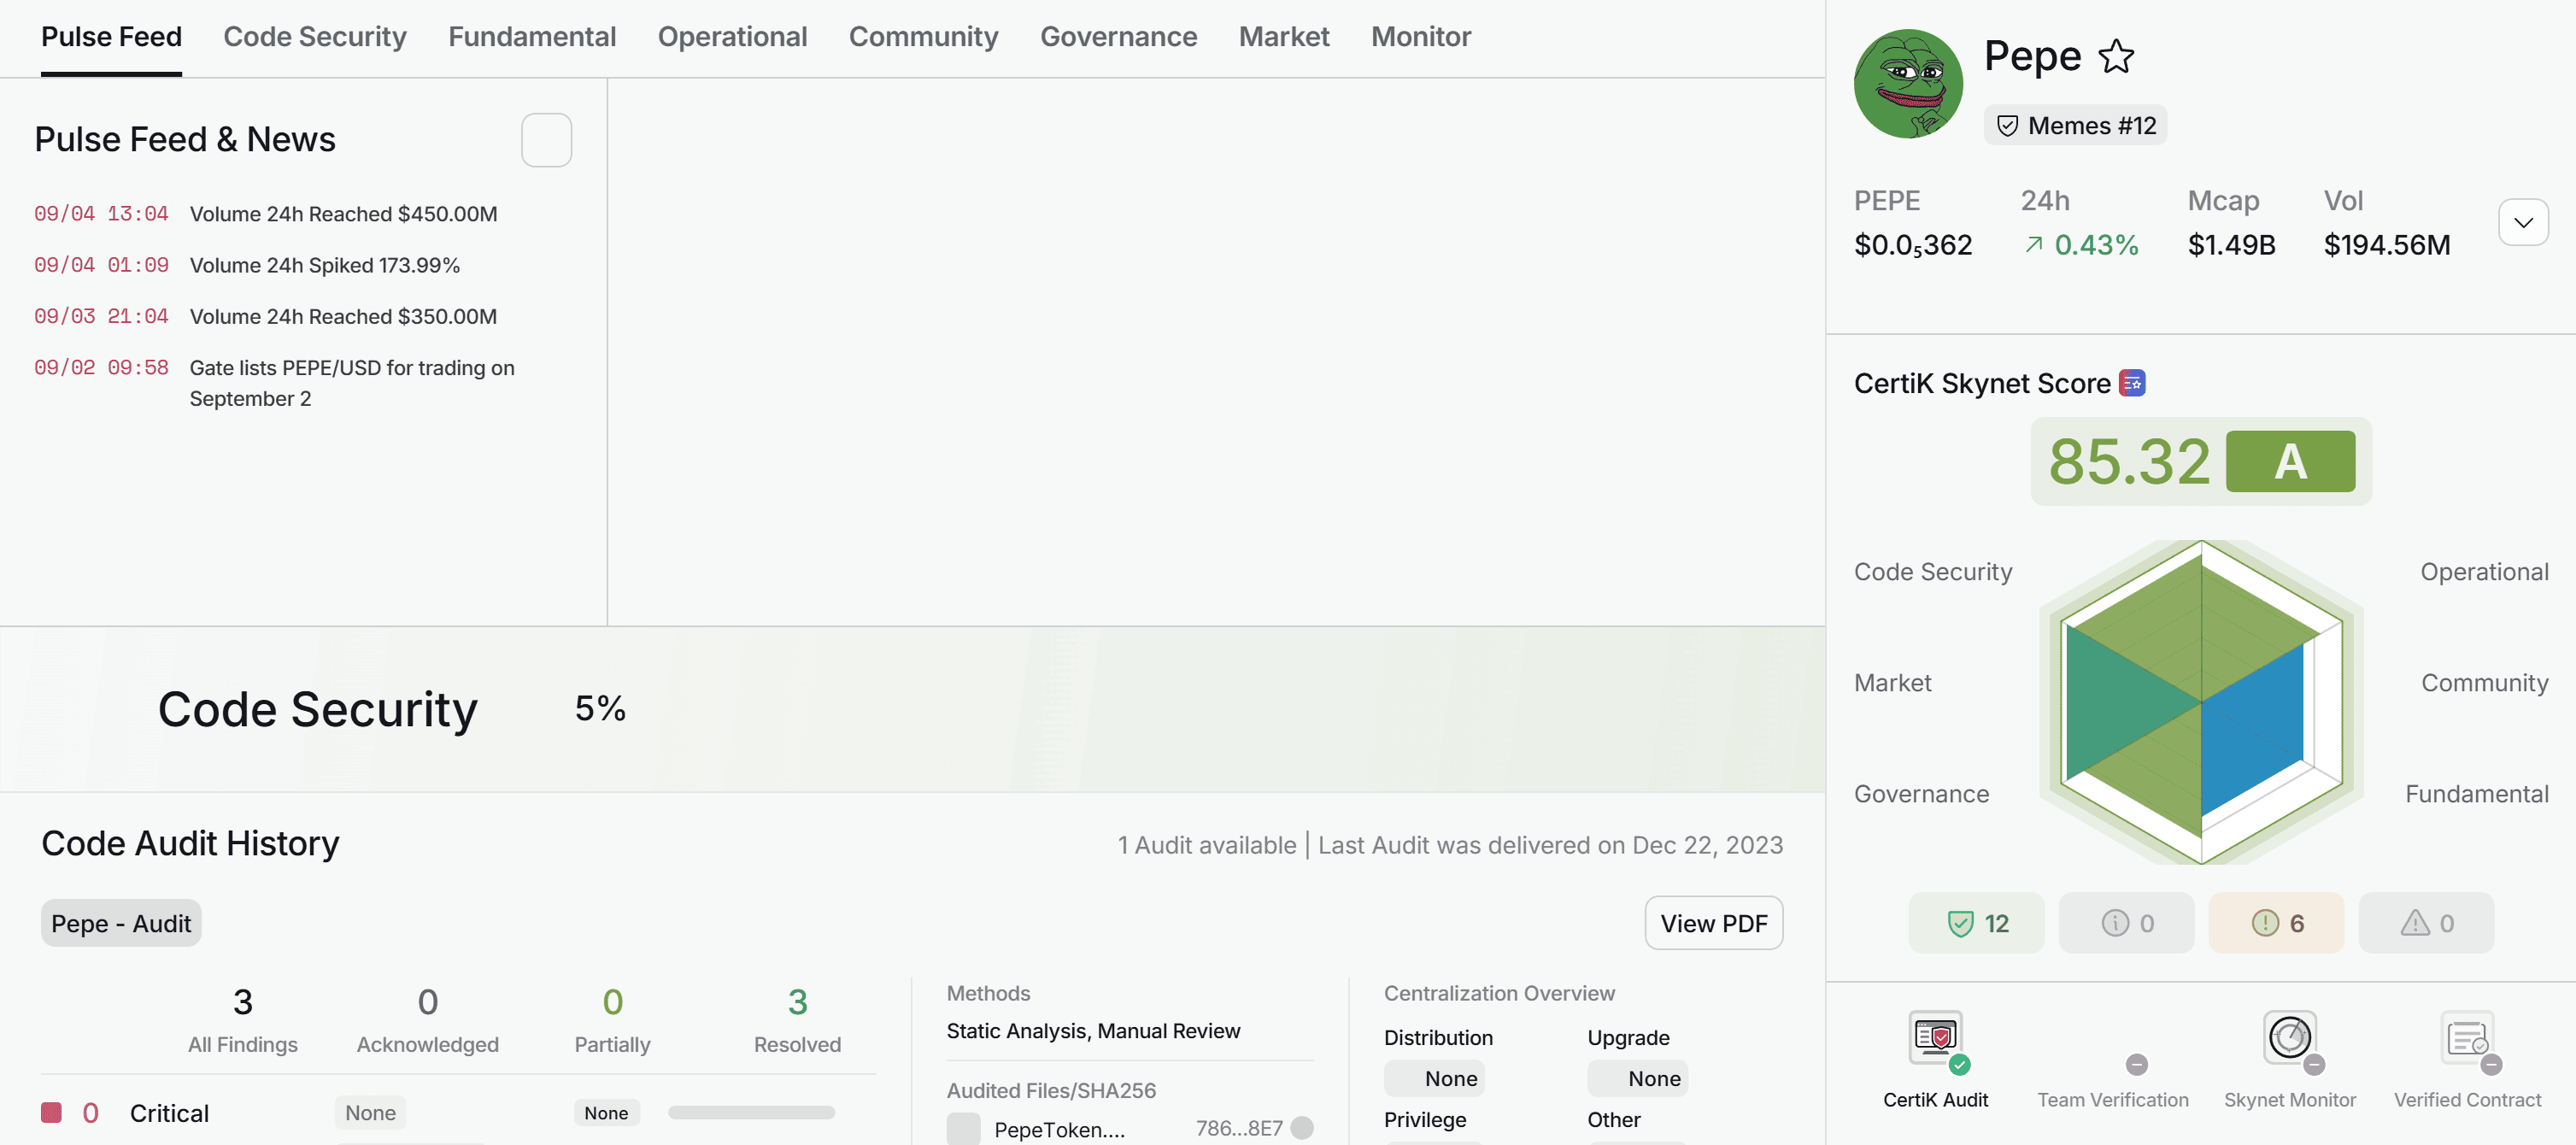Click the 85.32 Skynet score value
Viewport: 2576px width, 1145px height.
2129,461
